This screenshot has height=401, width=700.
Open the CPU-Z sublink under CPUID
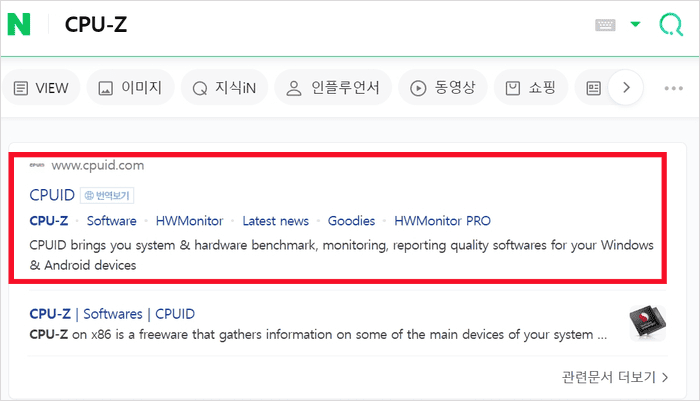(49, 221)
